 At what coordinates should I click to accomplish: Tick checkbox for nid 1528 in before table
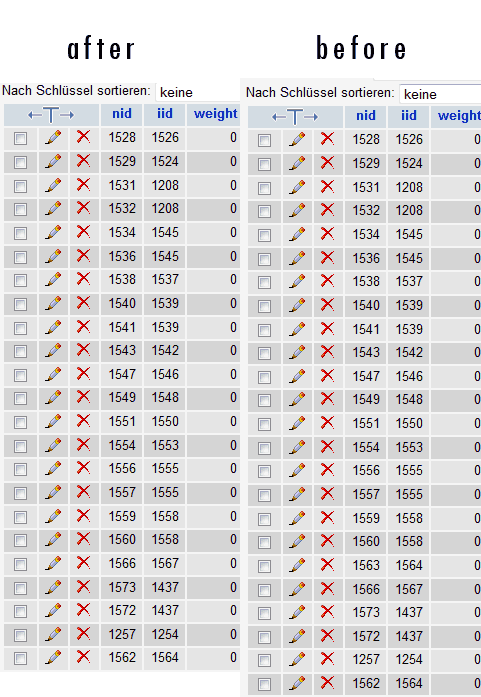pos(264,140)
